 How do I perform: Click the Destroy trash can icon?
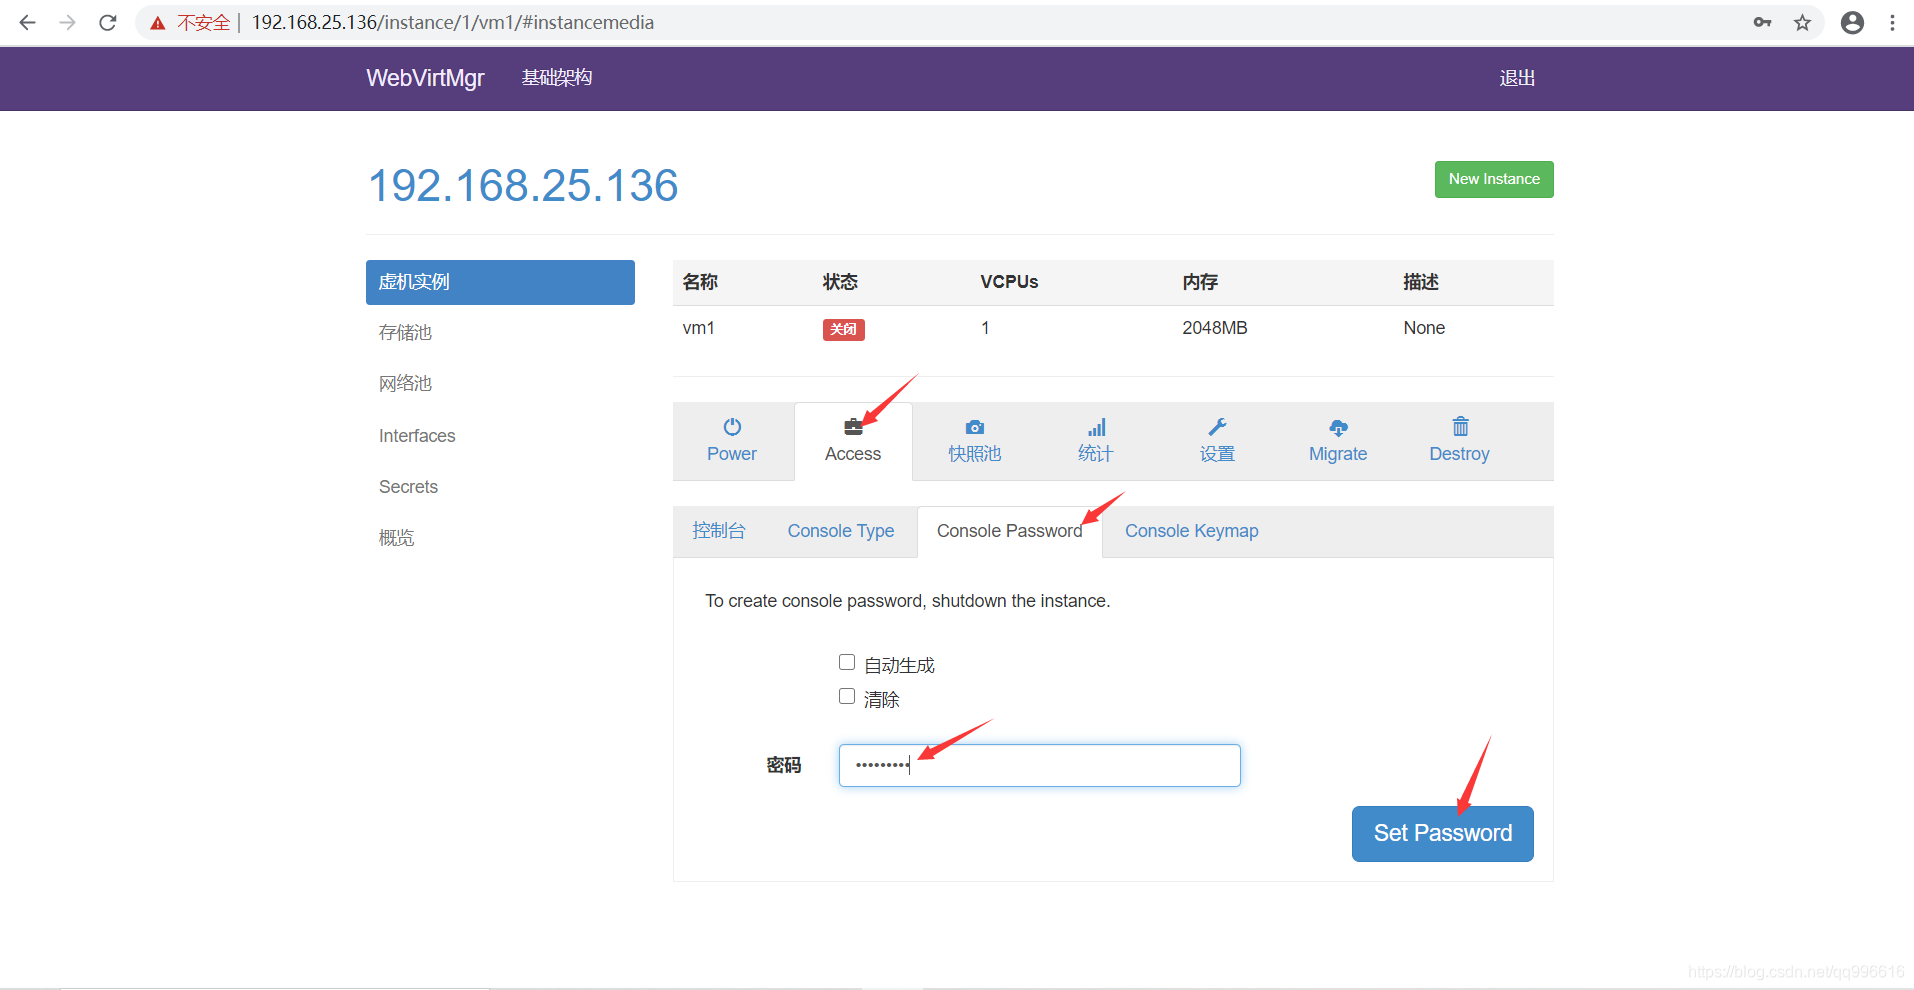coord(1460,426)
